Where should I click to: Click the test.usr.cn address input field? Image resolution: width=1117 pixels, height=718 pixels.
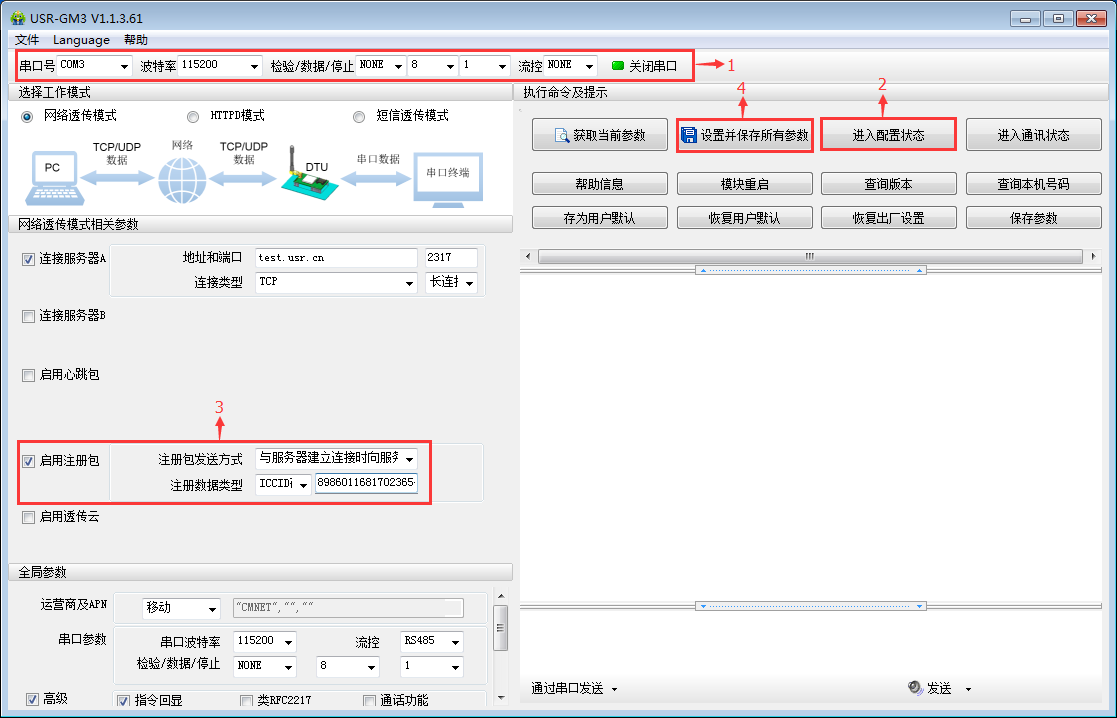(x=335, y=257)
